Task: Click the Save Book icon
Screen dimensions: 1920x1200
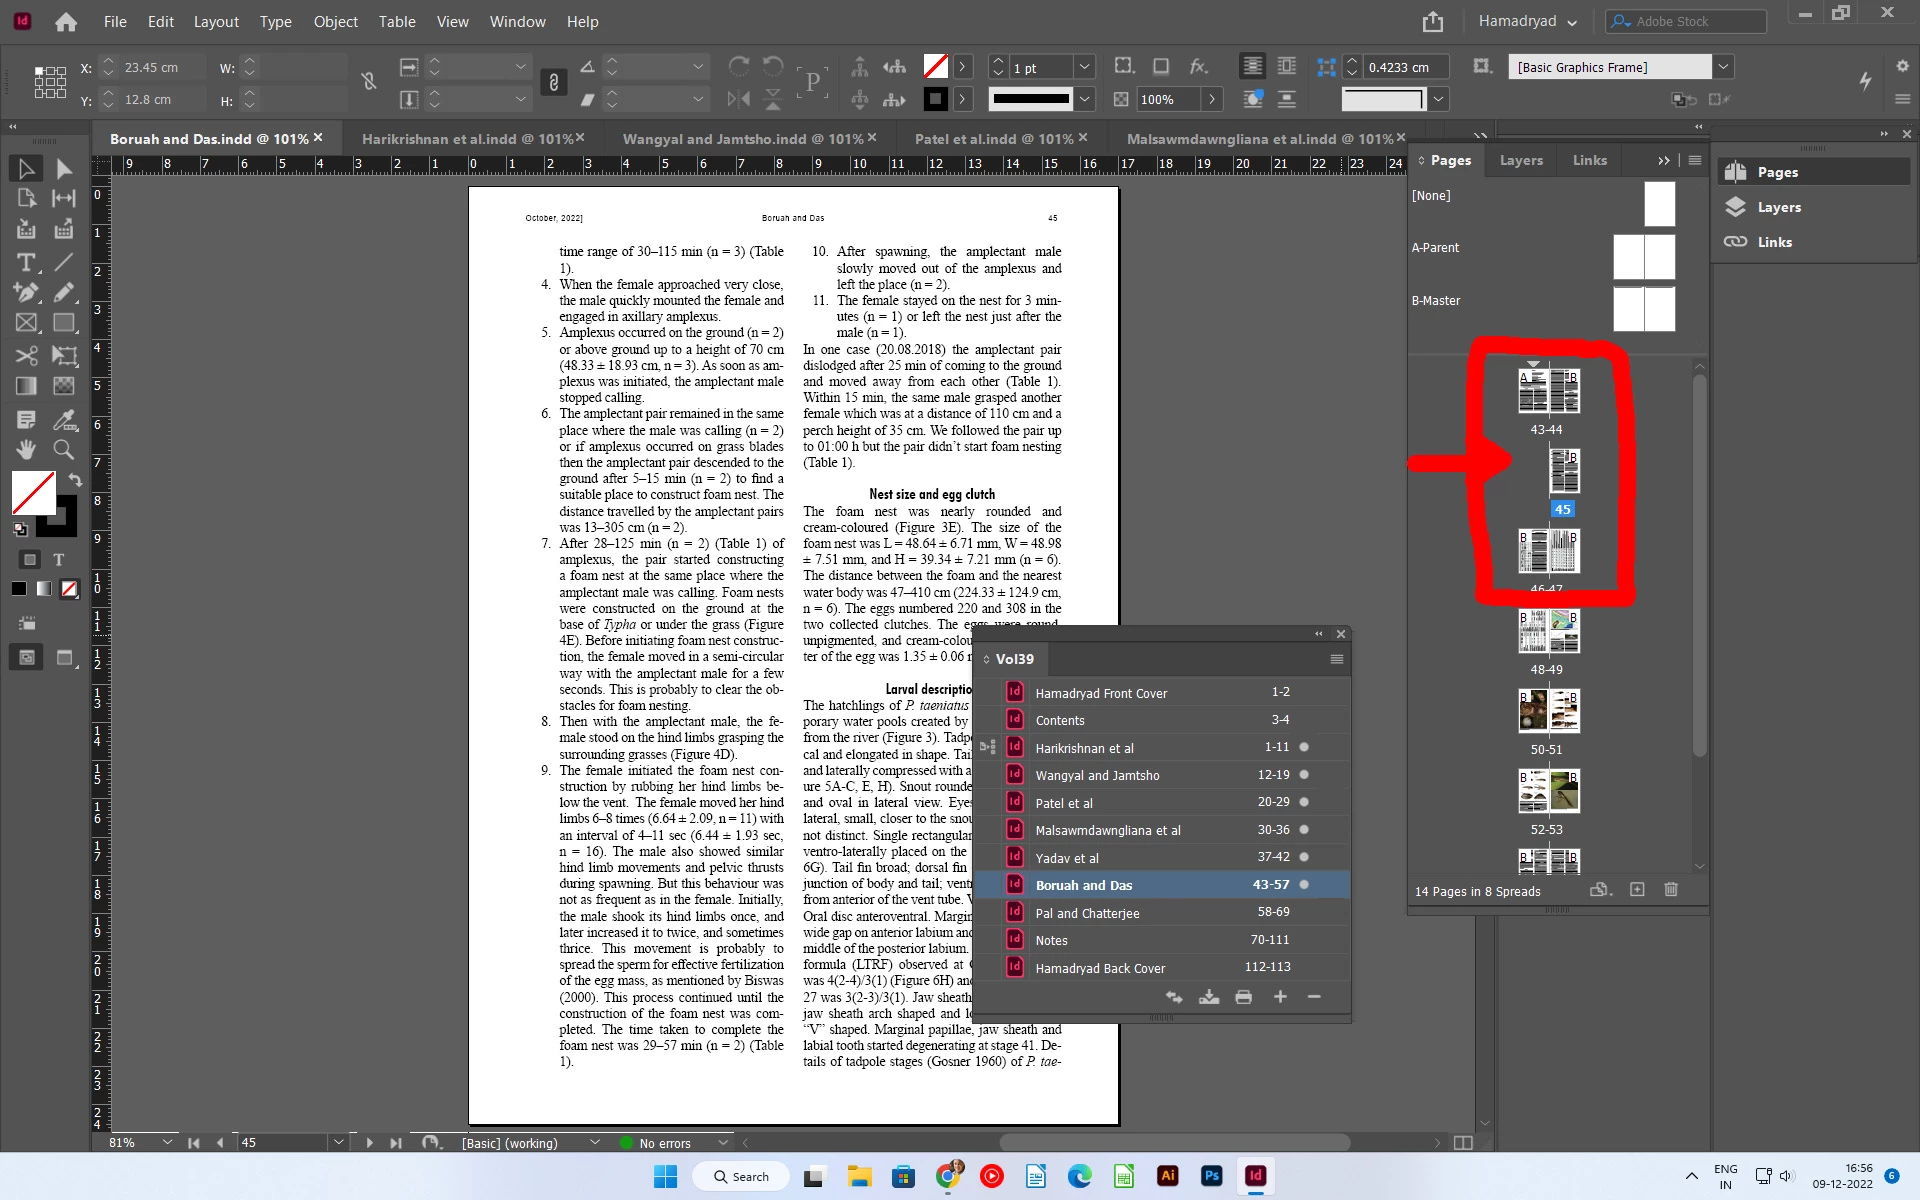Action: click(1209, 997)
